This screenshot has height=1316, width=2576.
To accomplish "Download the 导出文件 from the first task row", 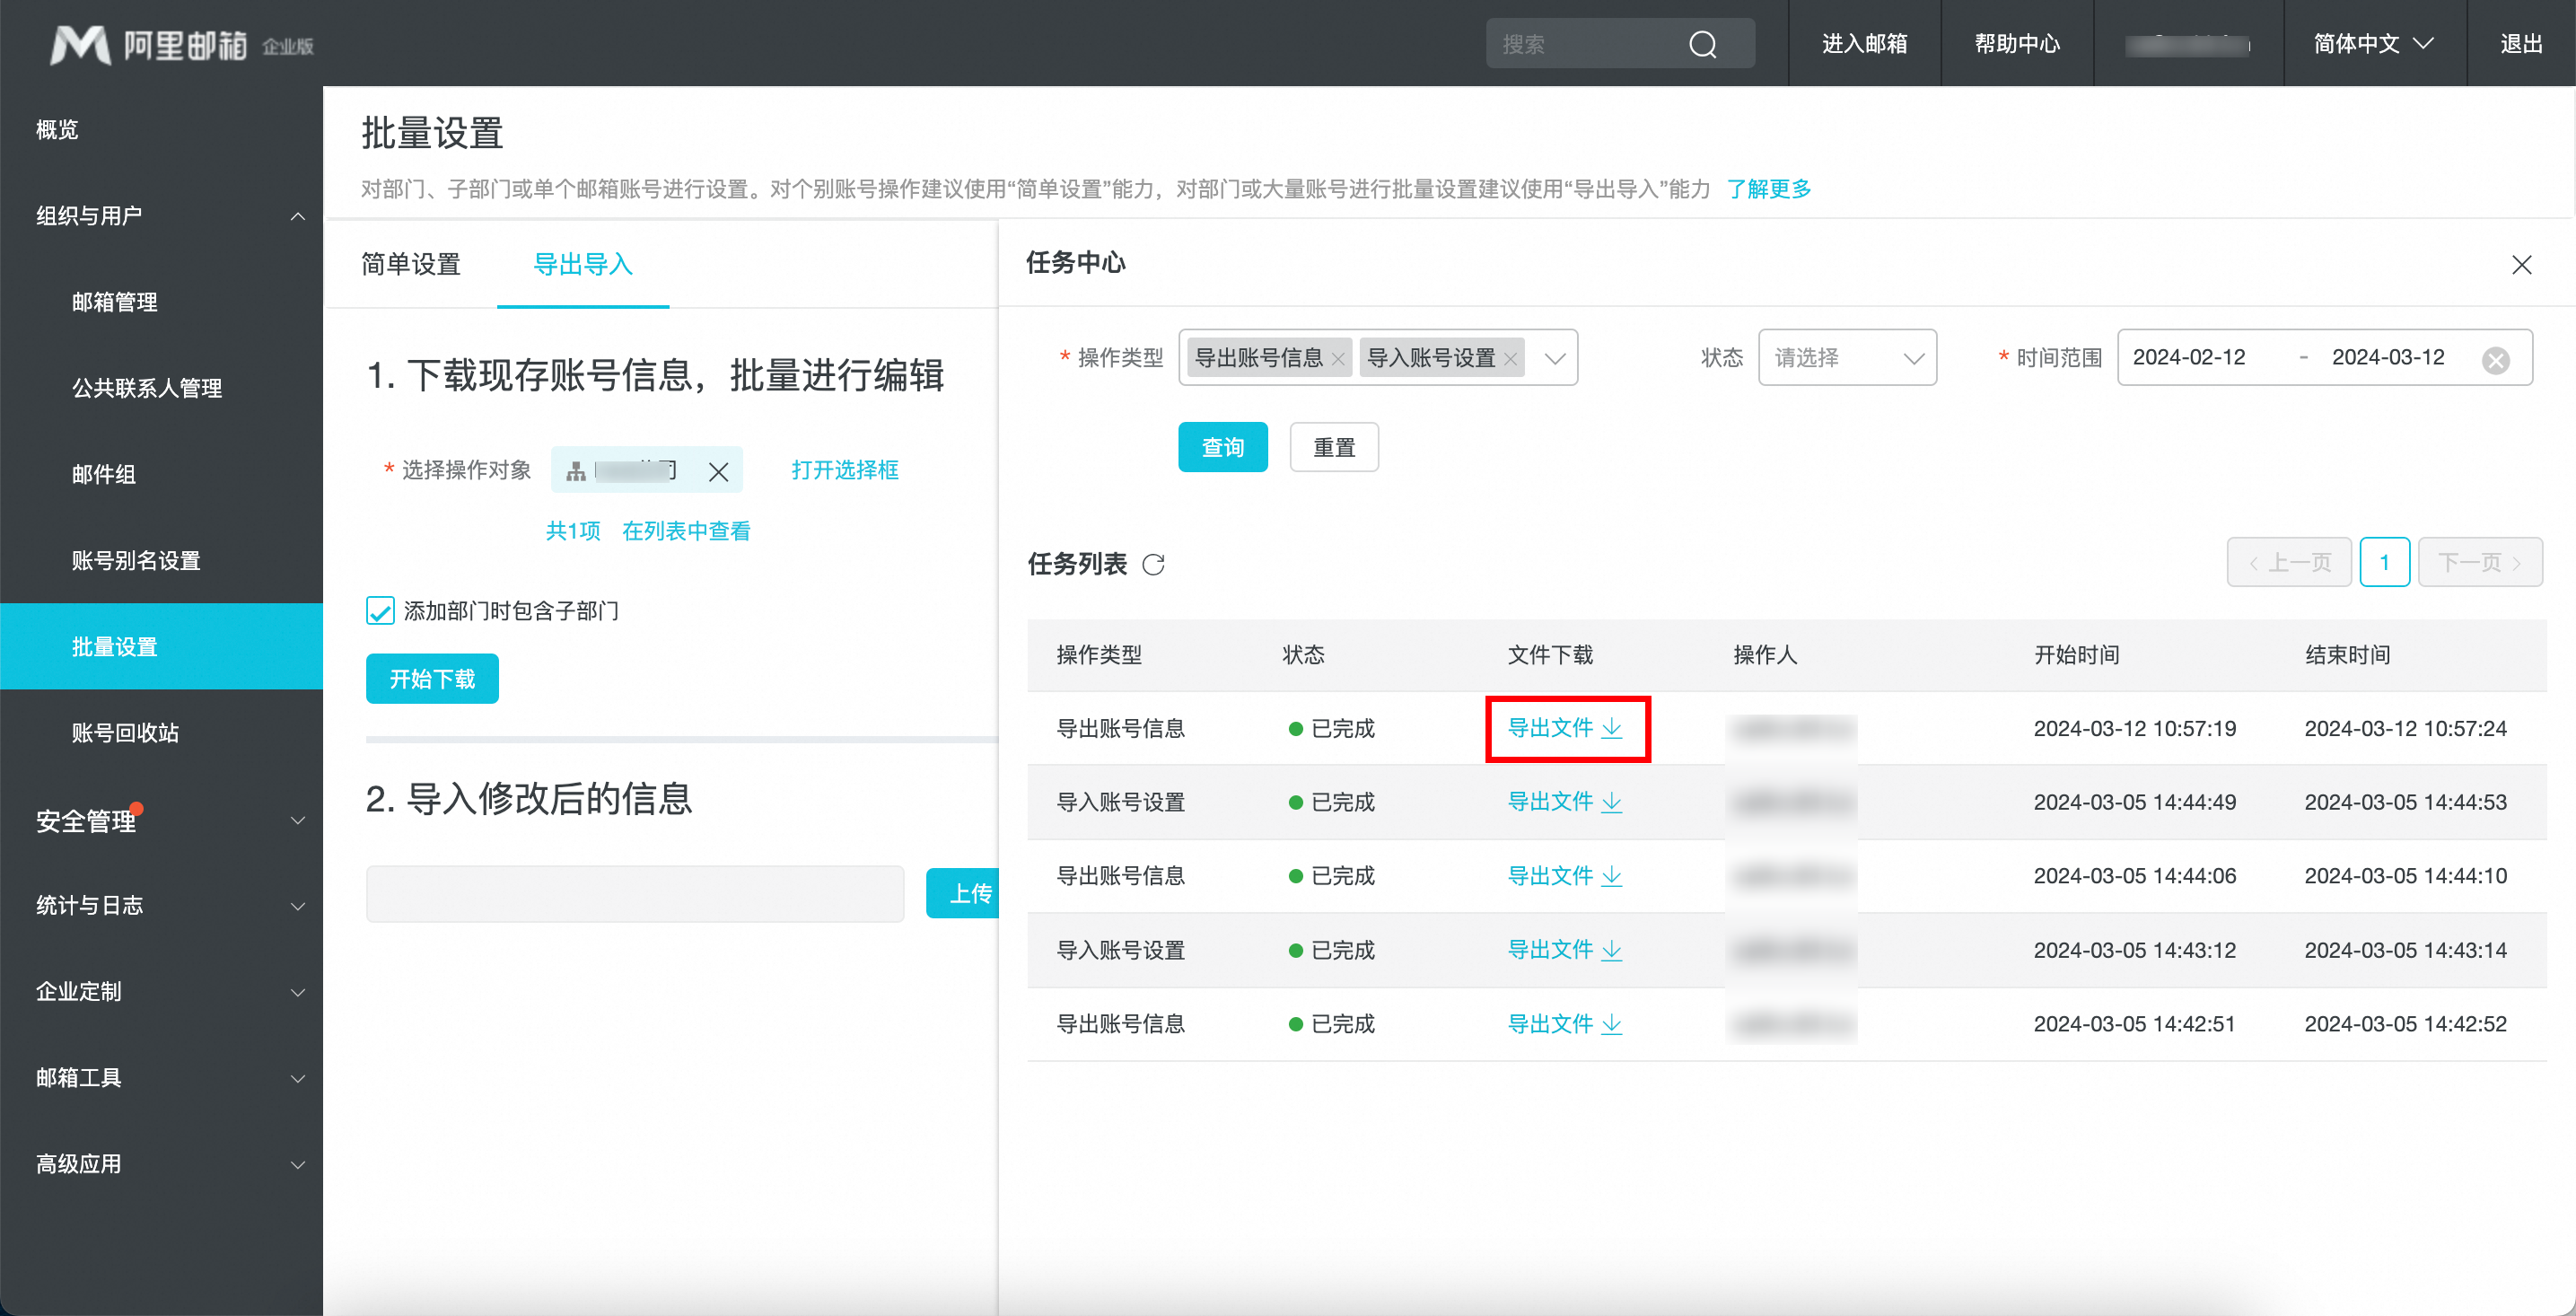I will 1565,728.
